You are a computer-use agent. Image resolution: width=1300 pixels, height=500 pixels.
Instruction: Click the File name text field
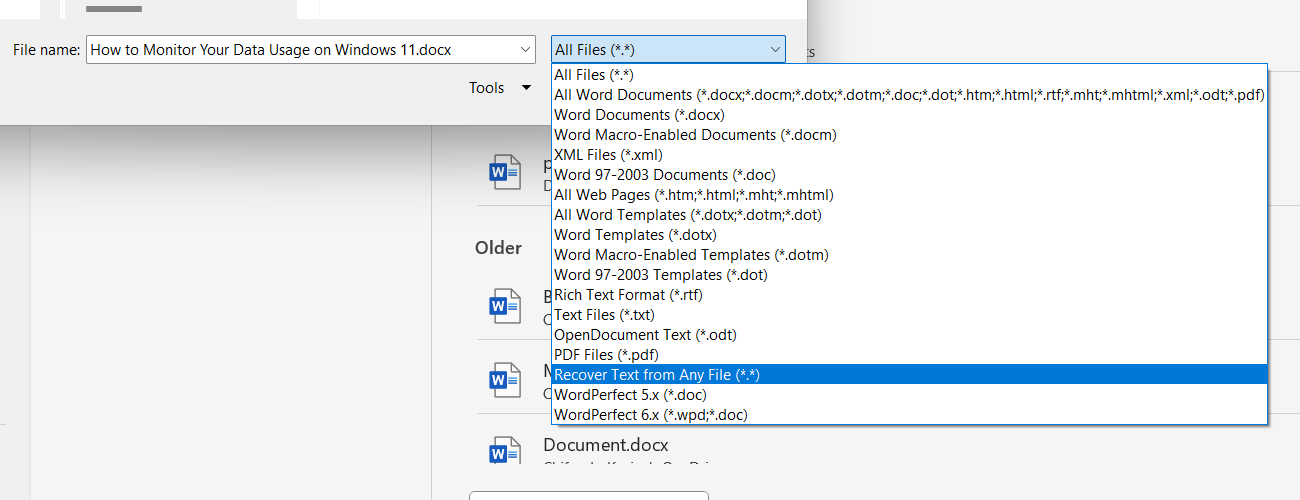pyautogui.click(x=301, y=50)
